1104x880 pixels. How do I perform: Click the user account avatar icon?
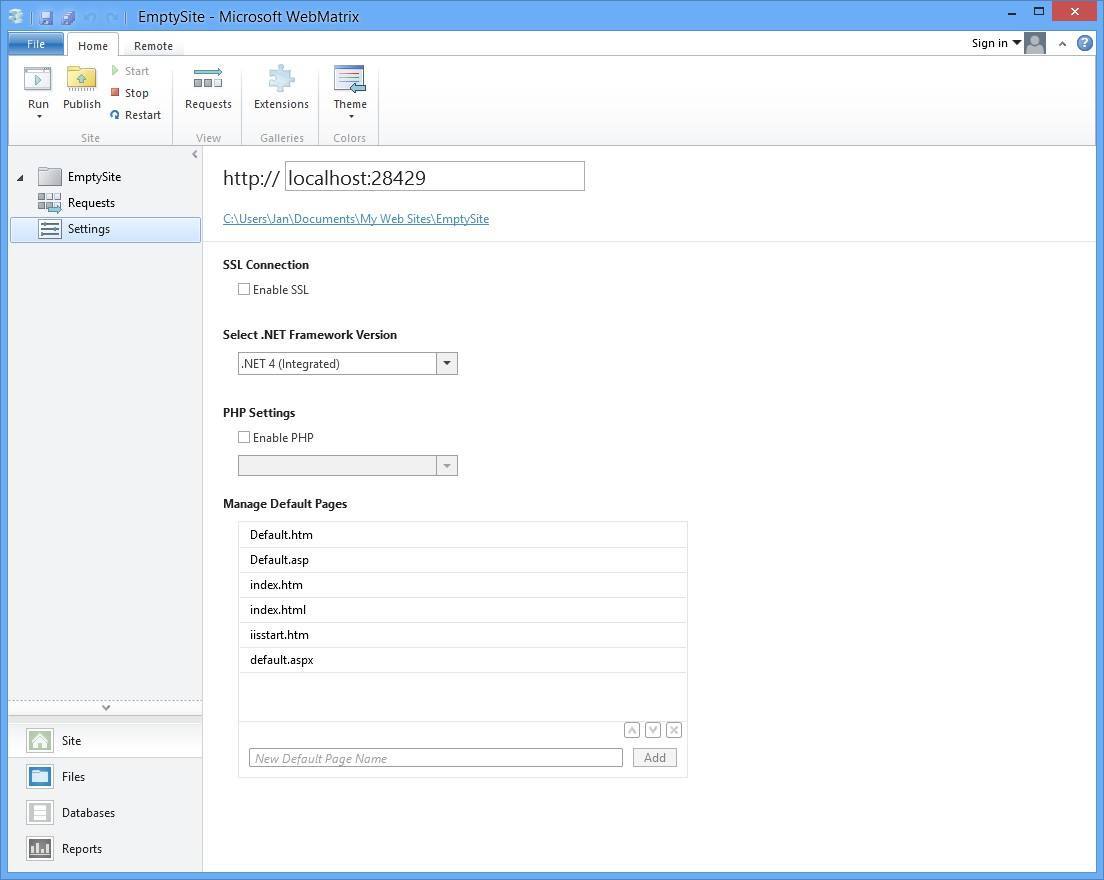point(1035,44)
